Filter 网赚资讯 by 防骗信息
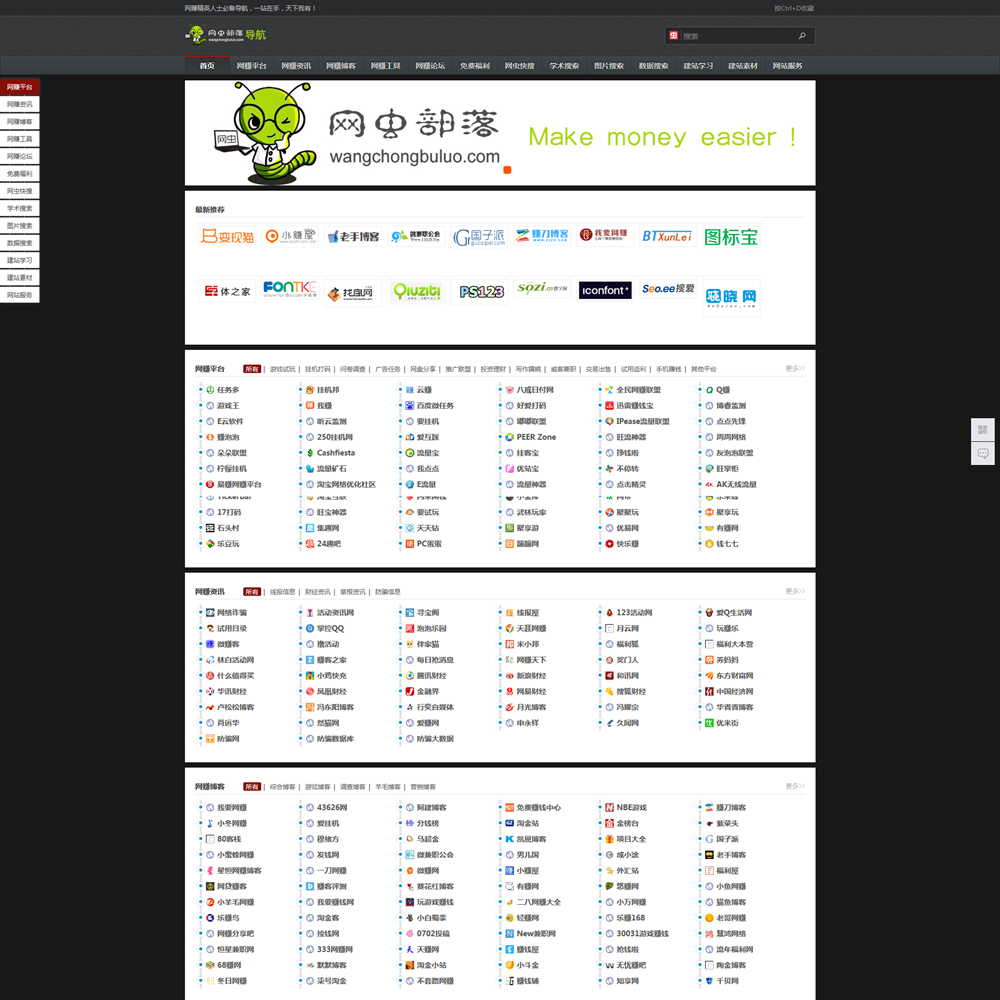 coord(388,592)
